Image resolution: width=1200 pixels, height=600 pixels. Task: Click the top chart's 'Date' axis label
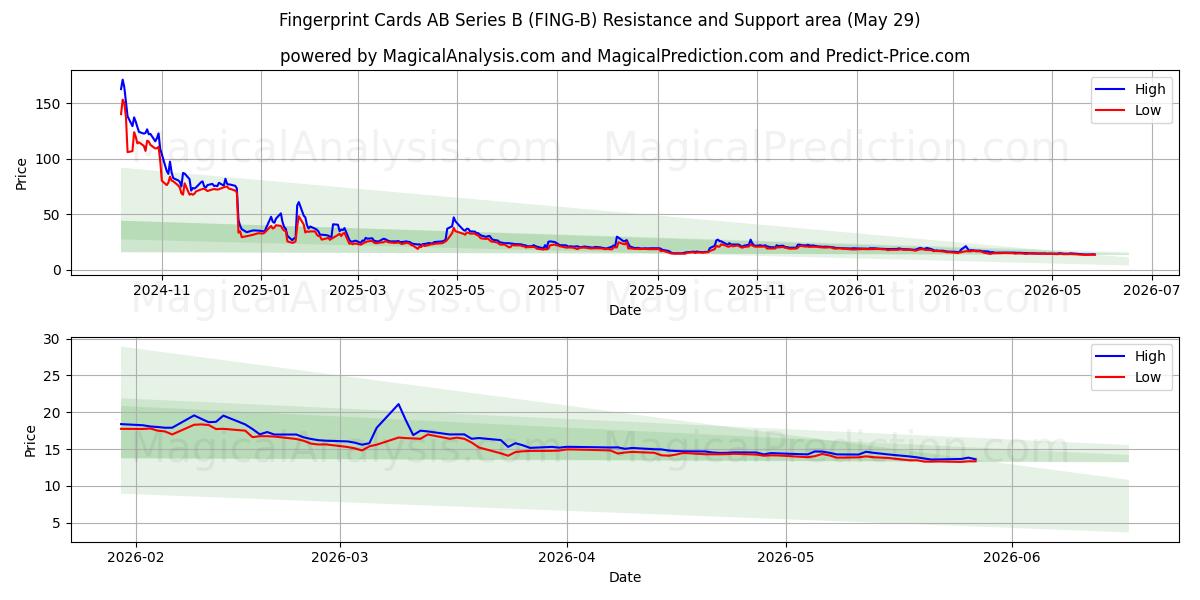(625, 311)
